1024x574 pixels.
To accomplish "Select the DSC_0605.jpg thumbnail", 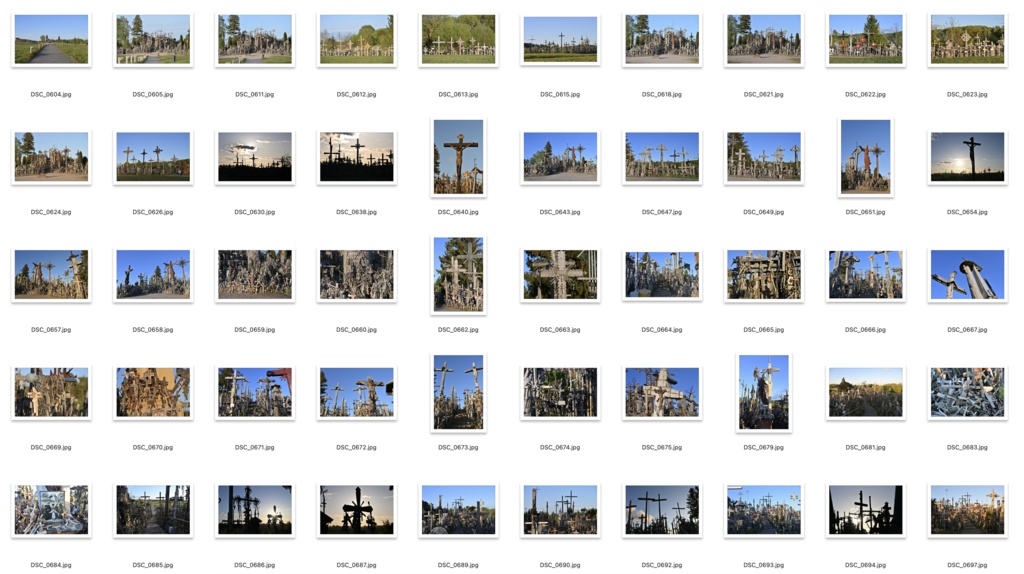I will pyautogui.click(x=153, y=39).
